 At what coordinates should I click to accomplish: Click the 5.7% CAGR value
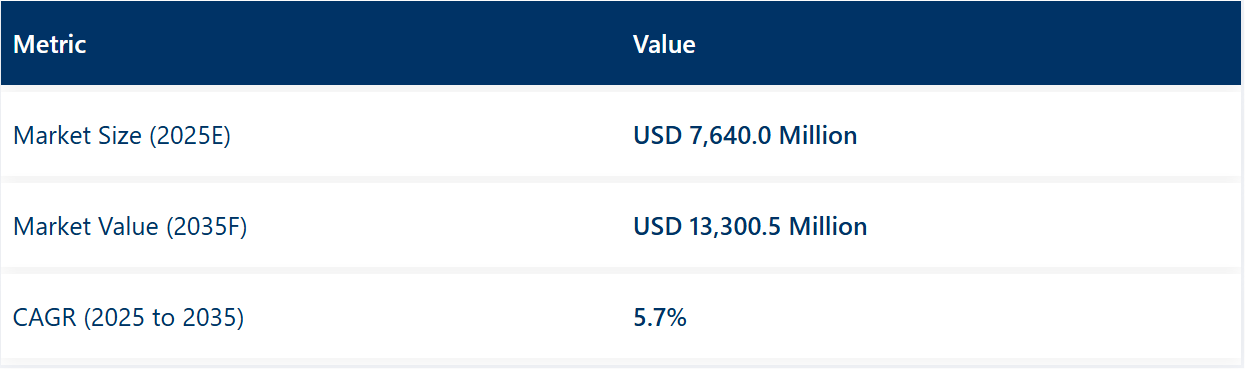point(660,318)
